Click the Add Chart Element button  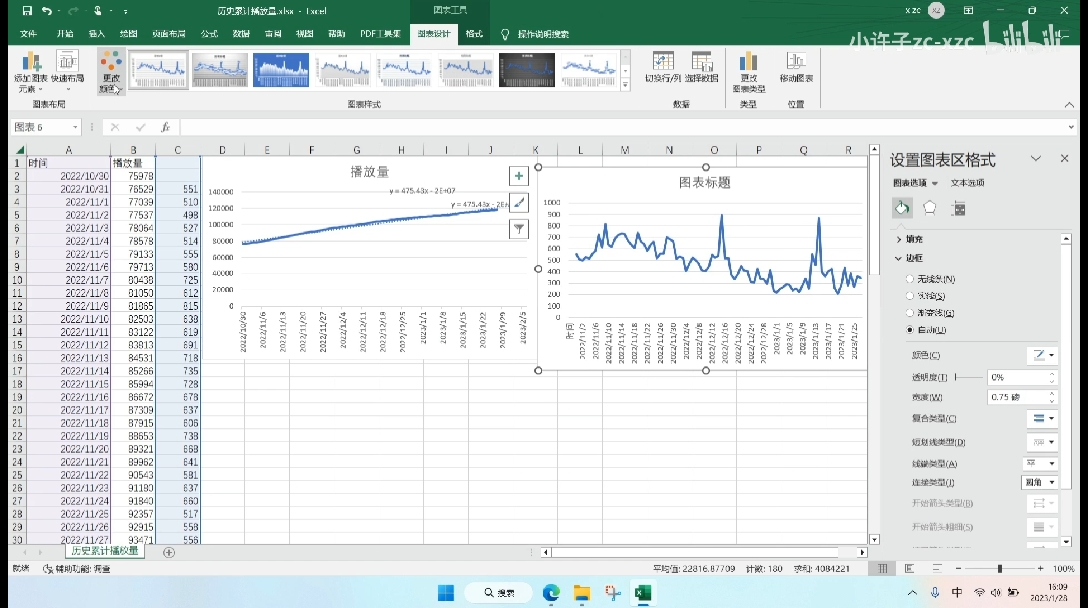[31, 72]
